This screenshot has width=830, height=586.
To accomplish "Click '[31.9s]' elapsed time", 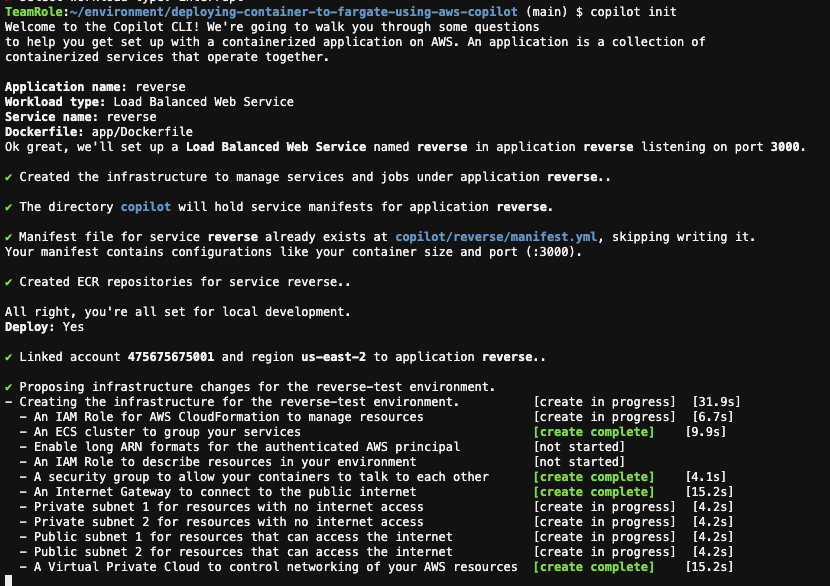I will (x=716, y=402).
